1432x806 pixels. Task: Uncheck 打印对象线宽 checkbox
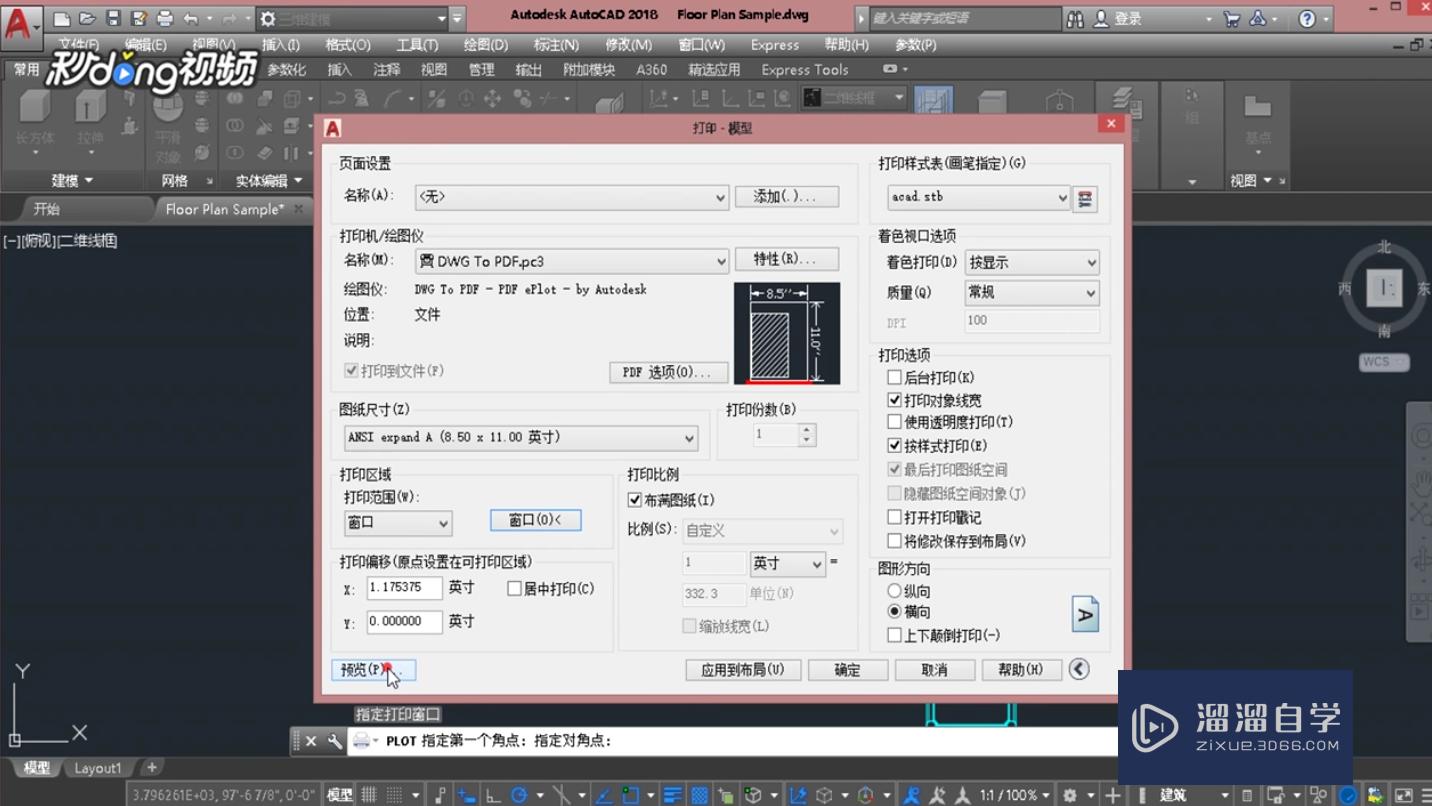click(x=895, y=400)
